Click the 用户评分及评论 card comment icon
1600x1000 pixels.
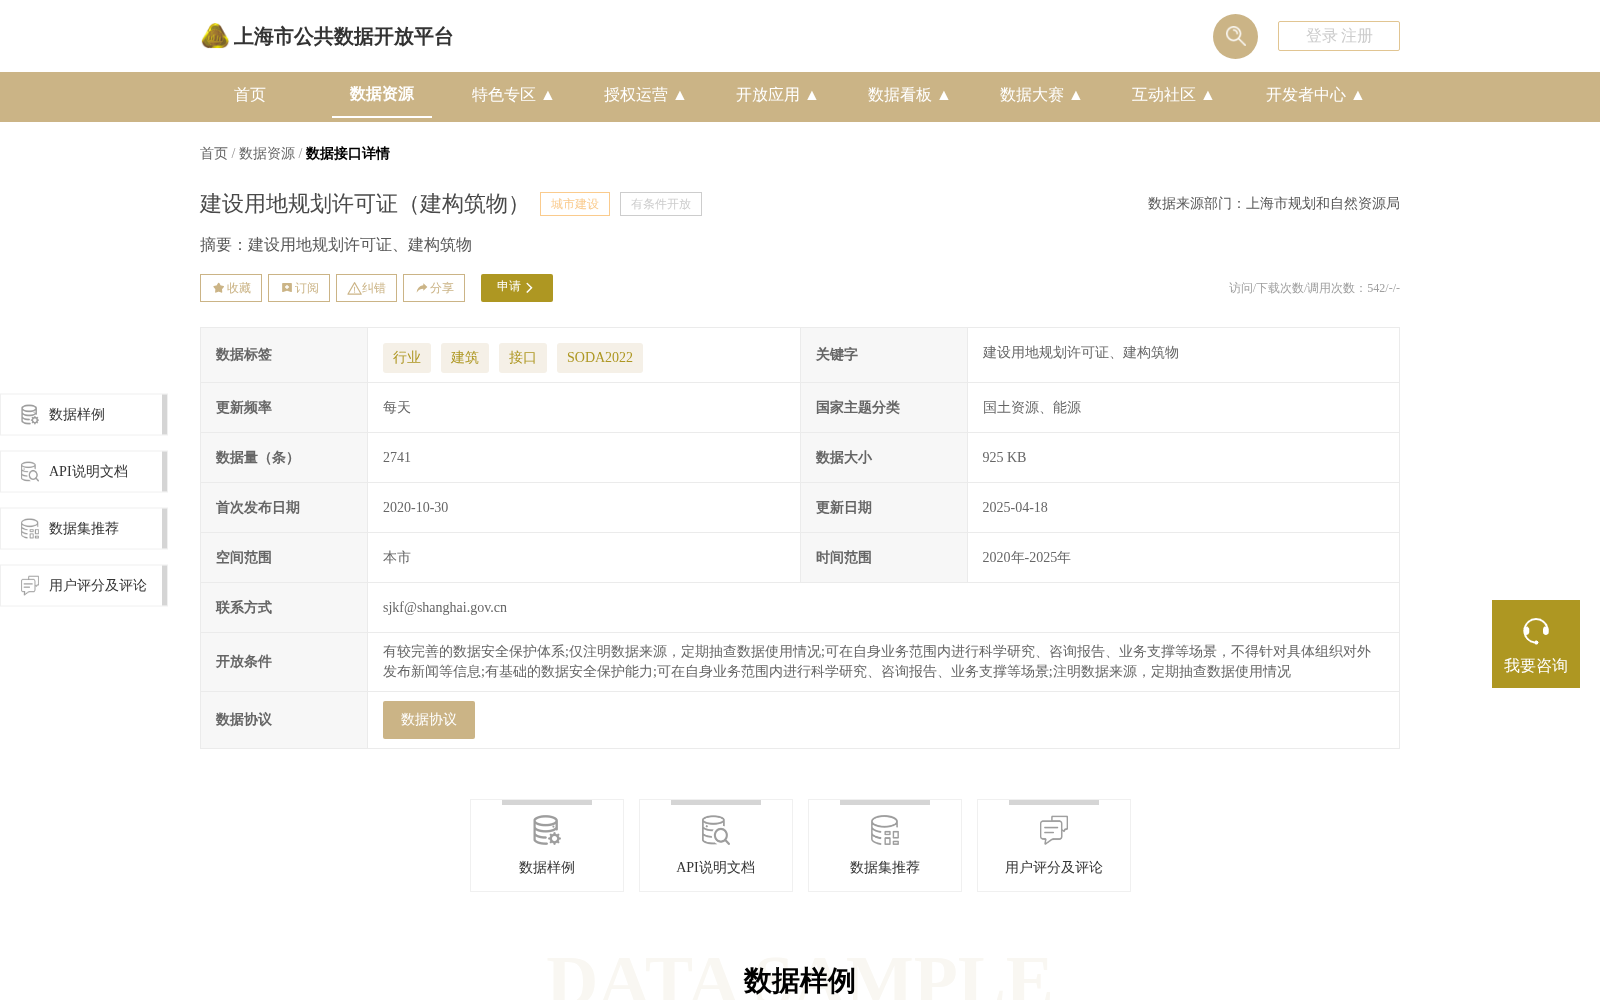coord(1054,830)
